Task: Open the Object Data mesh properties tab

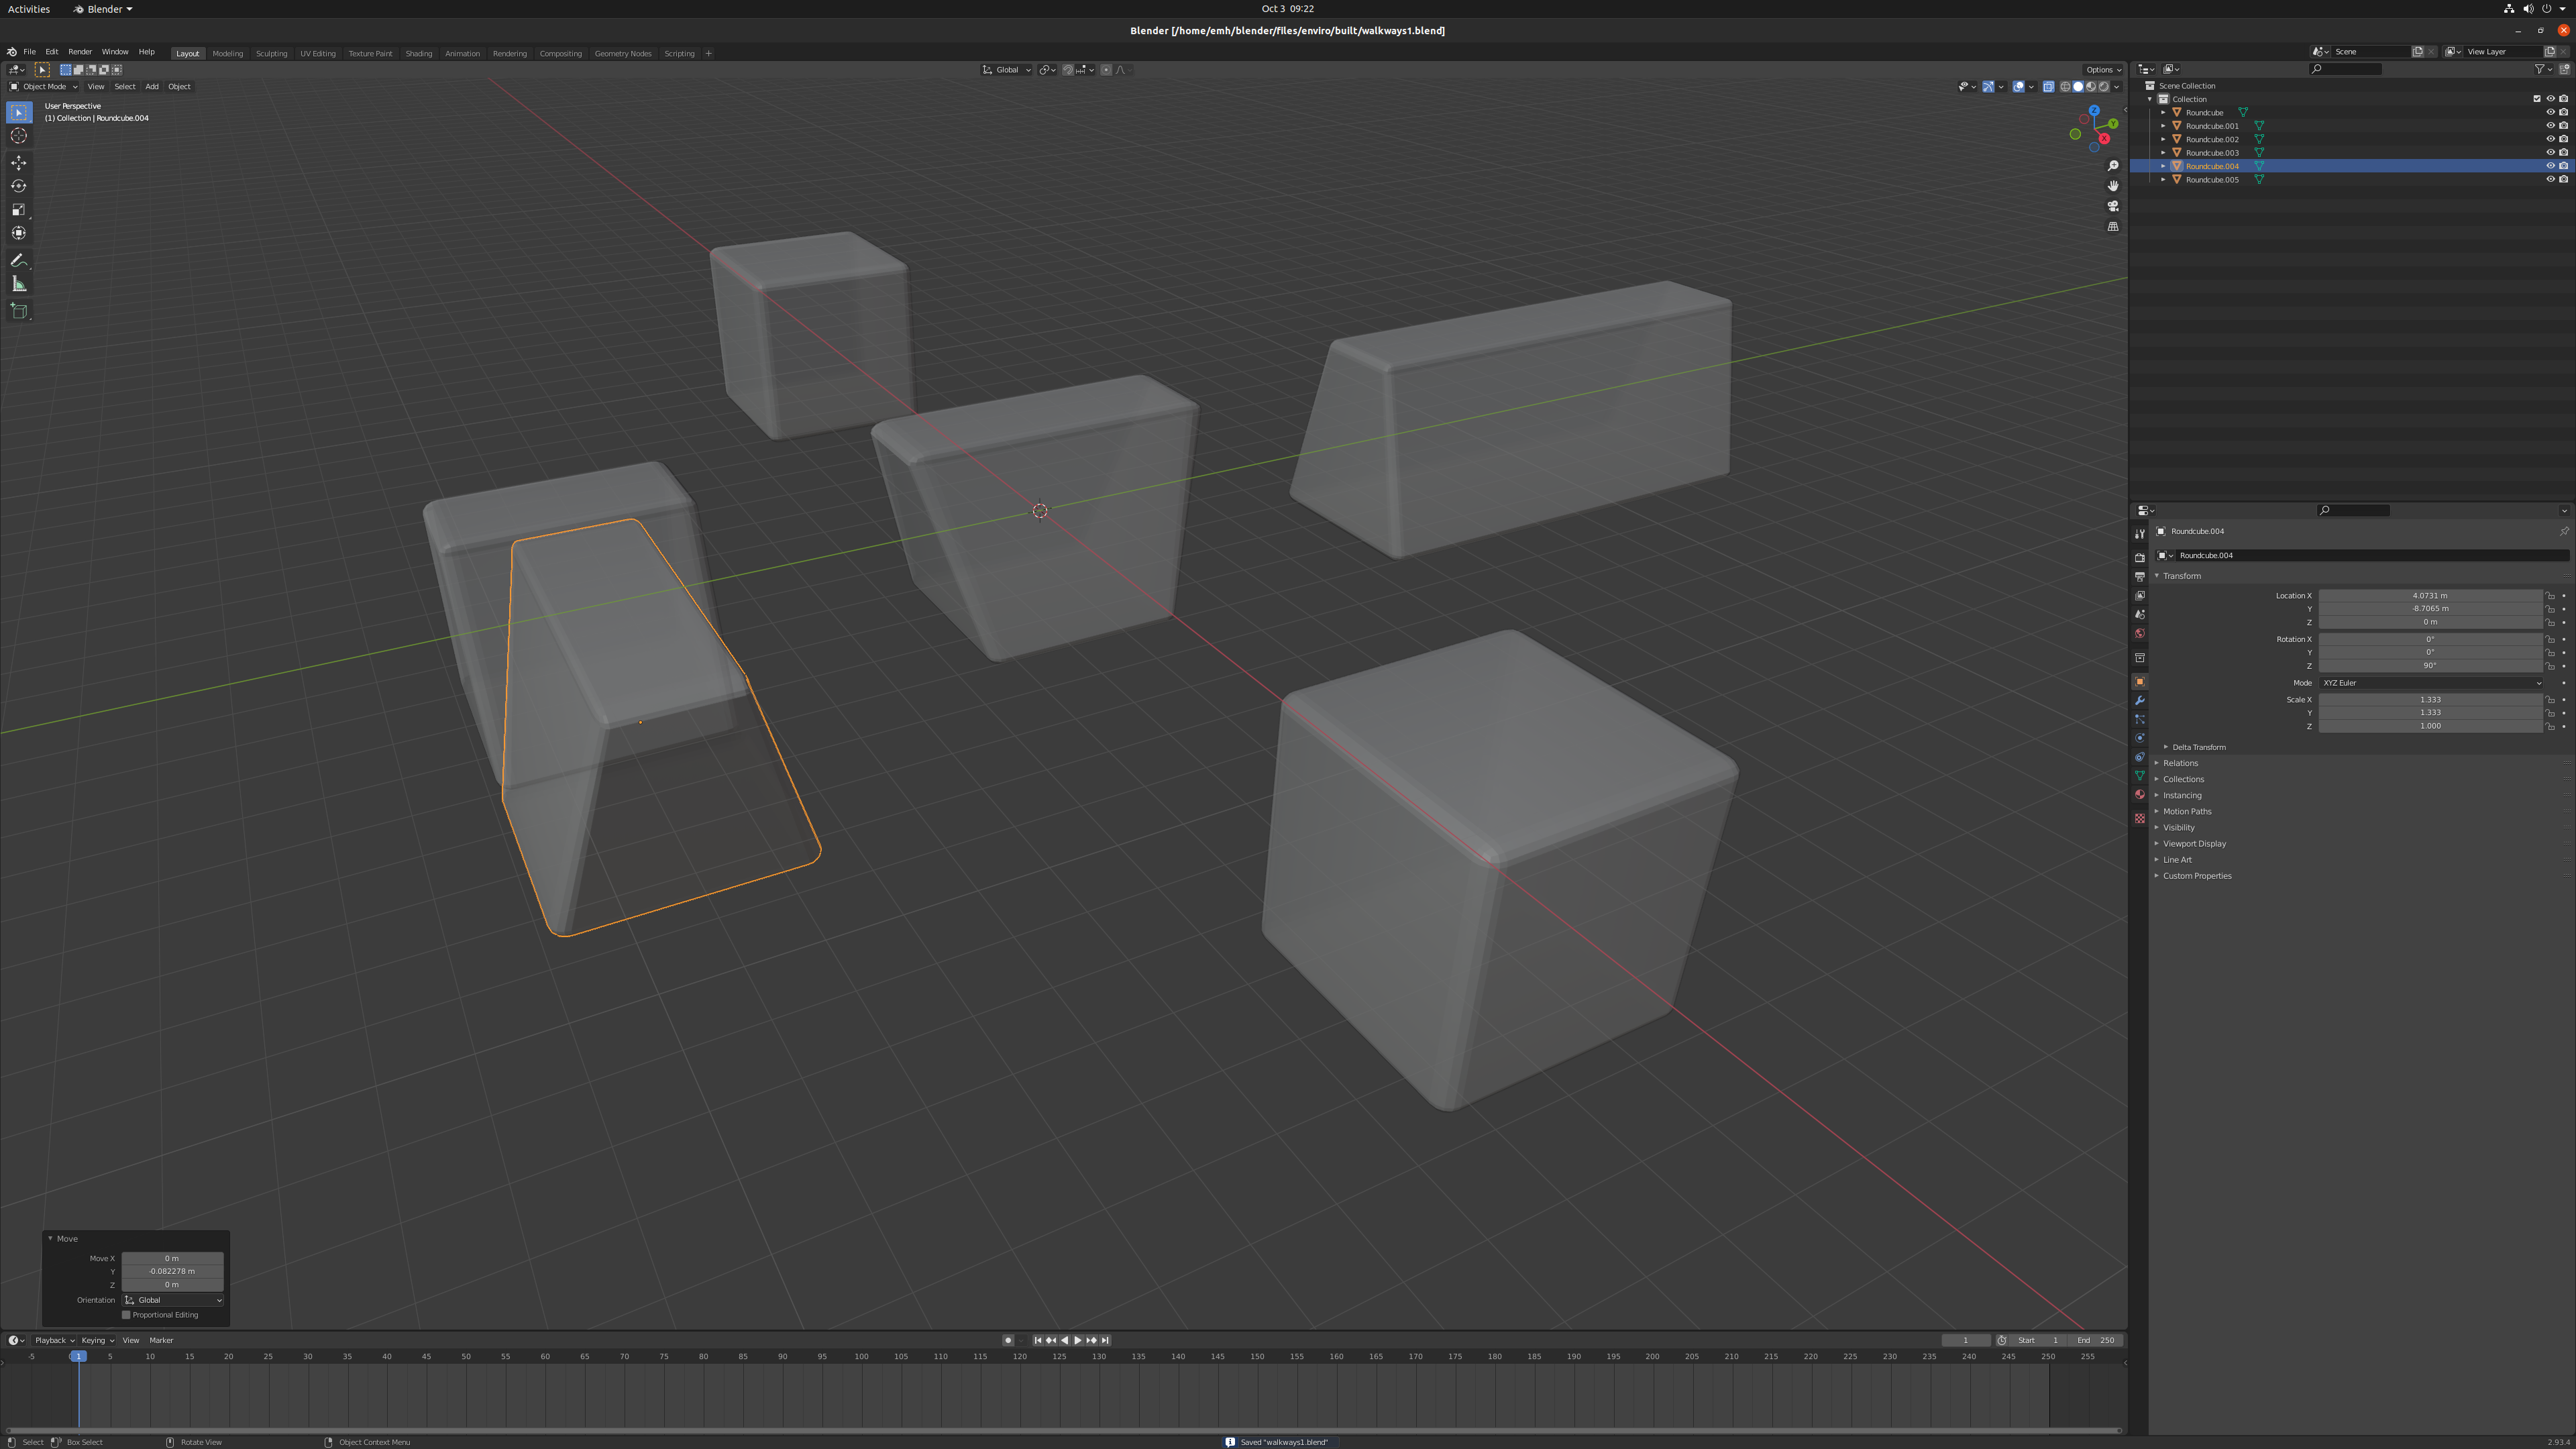Action: (2139, 776)
